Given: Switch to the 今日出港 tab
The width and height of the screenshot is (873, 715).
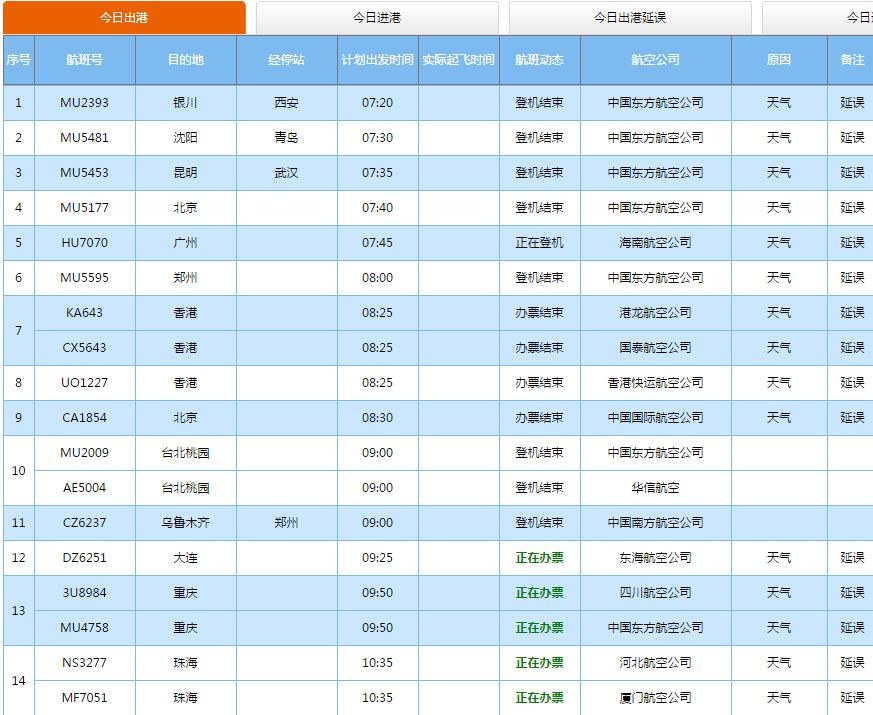Looking at the screenshot, I should (x=124, y=18).
